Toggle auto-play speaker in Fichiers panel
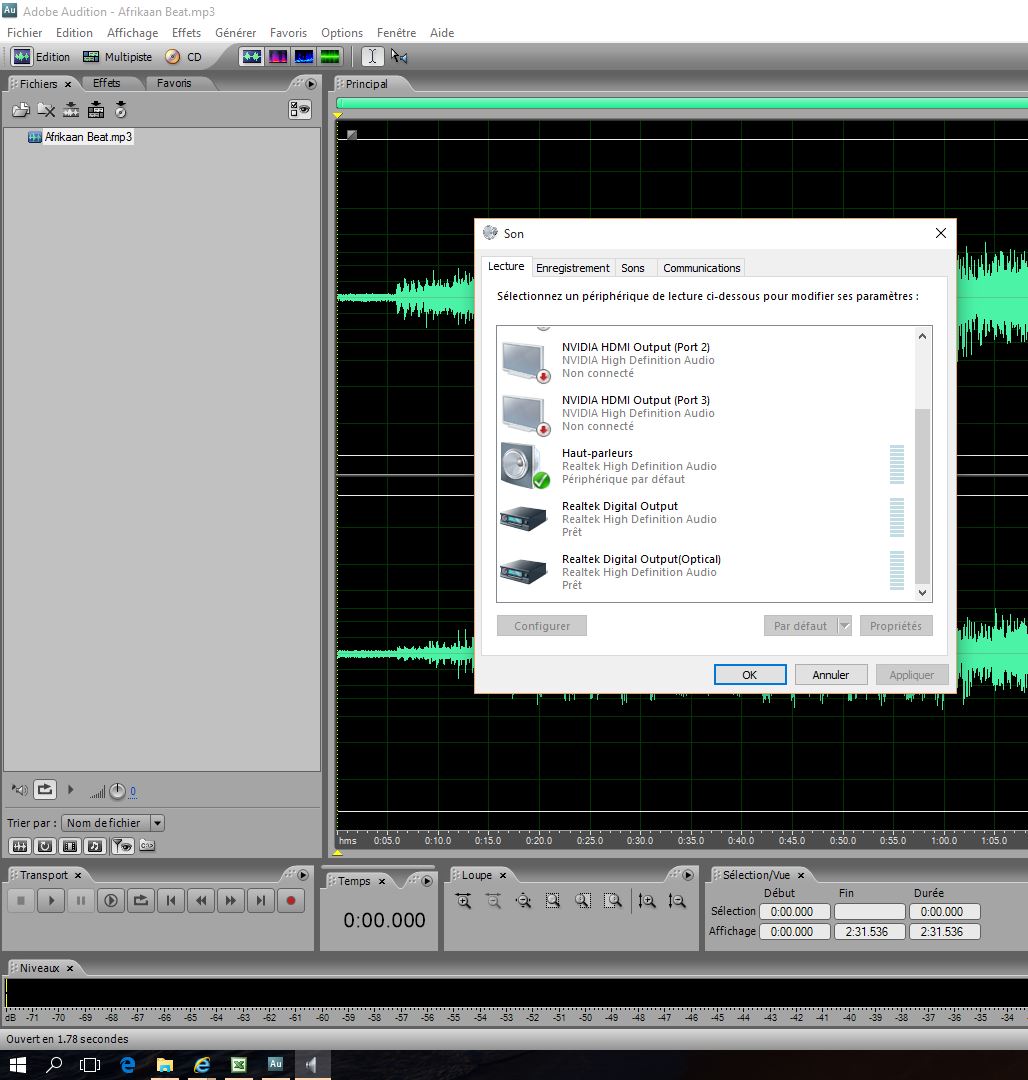Screen dimensions: 1028x1080 (20, 790)
